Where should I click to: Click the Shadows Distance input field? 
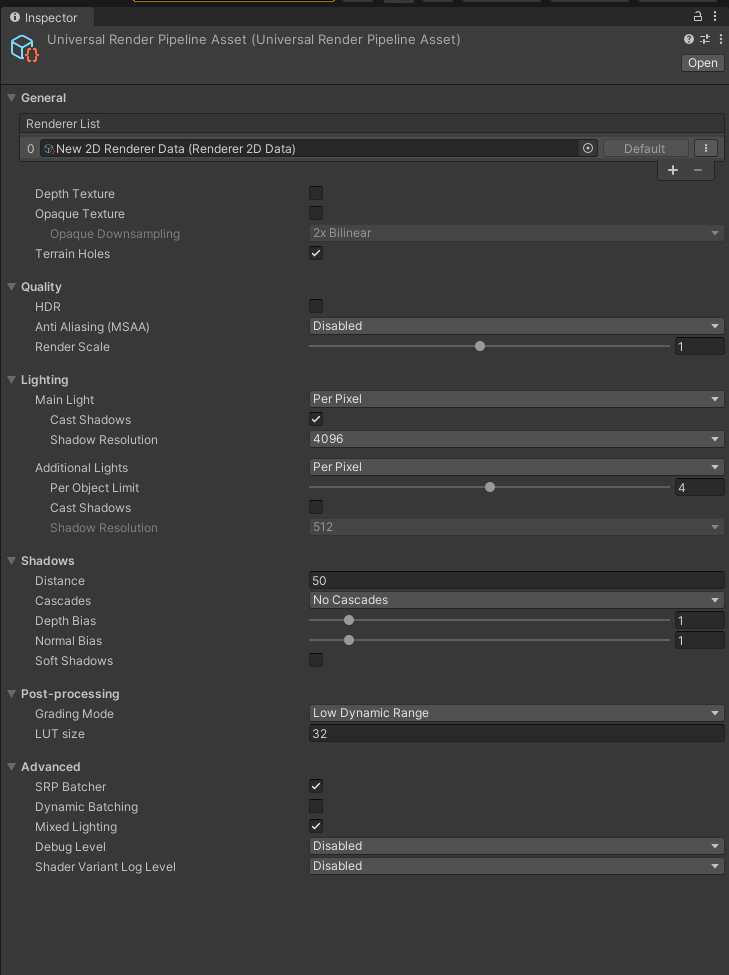(x=516, y=581)
